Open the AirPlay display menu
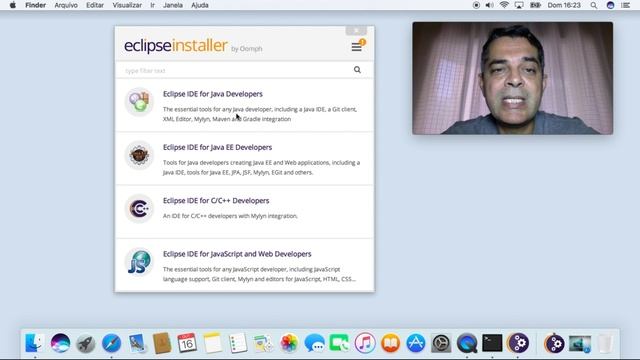Image resolution: width=640 pixels, height=360 pixels. tap(519, 5)
